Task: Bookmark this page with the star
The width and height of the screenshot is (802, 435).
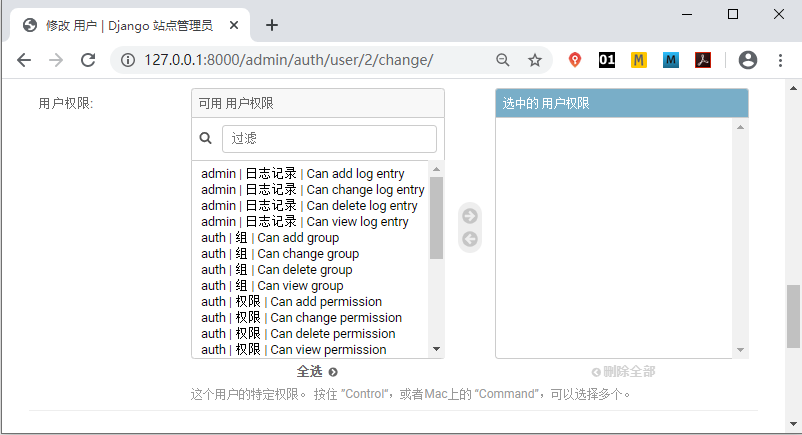Action: pyautogui.click(x=534, y=60)
